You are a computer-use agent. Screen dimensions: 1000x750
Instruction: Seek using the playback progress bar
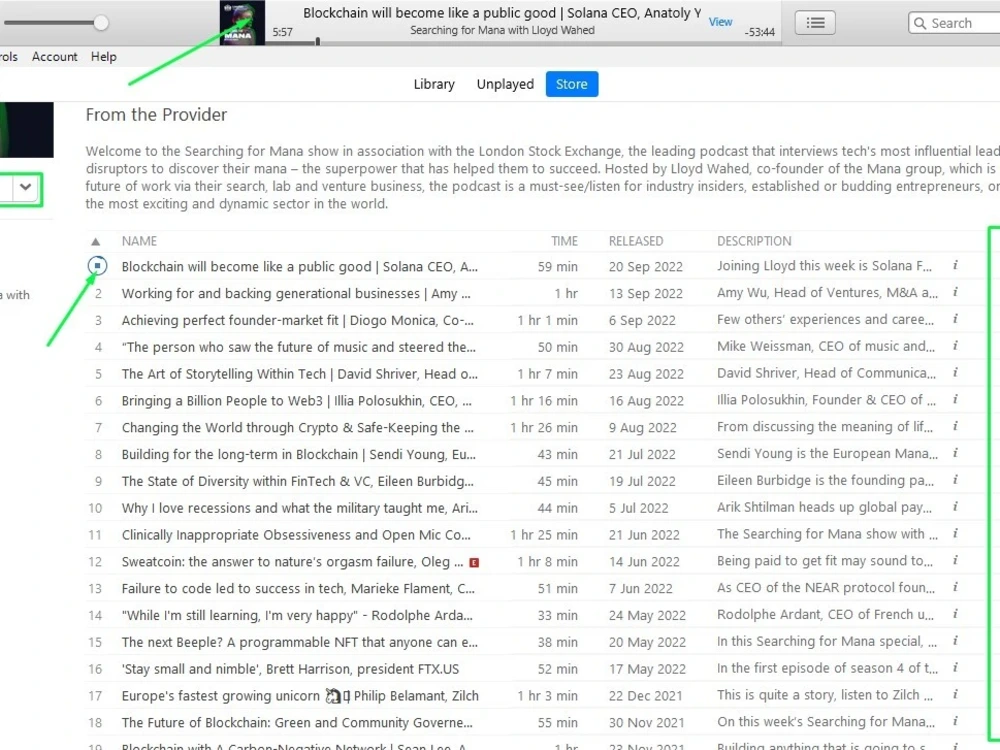pos(523,43)
